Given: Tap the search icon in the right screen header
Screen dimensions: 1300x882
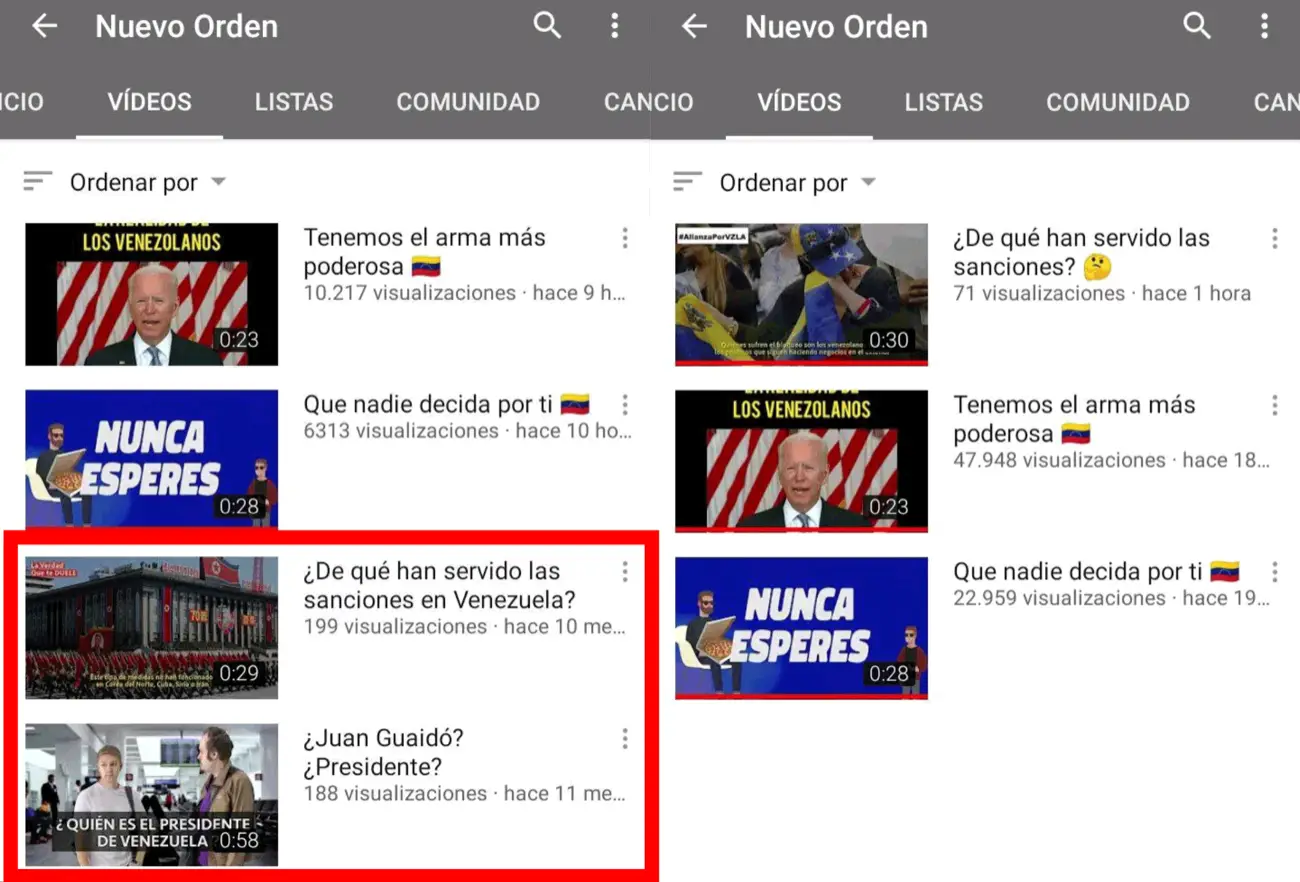Looking at the screenshot, I should [x=1197, y=27].
